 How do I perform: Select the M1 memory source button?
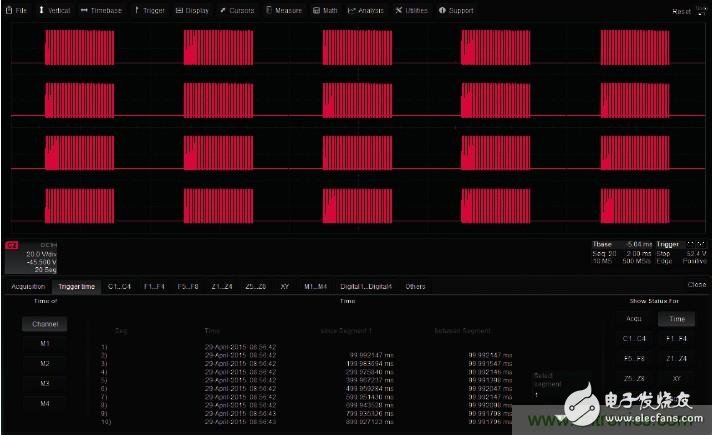click(x=45, y=344)
